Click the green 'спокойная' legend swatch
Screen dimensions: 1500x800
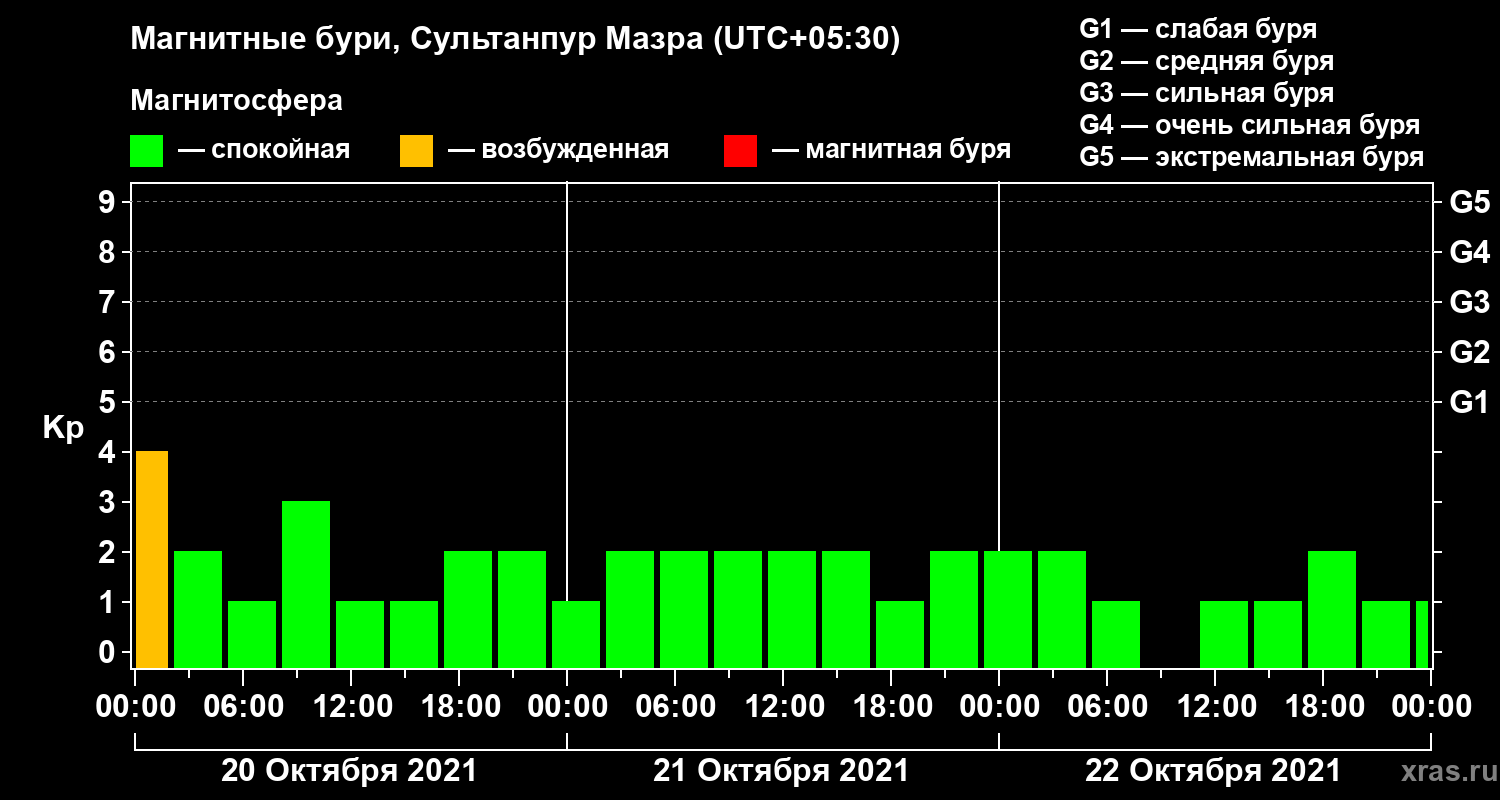coord(147,151)
